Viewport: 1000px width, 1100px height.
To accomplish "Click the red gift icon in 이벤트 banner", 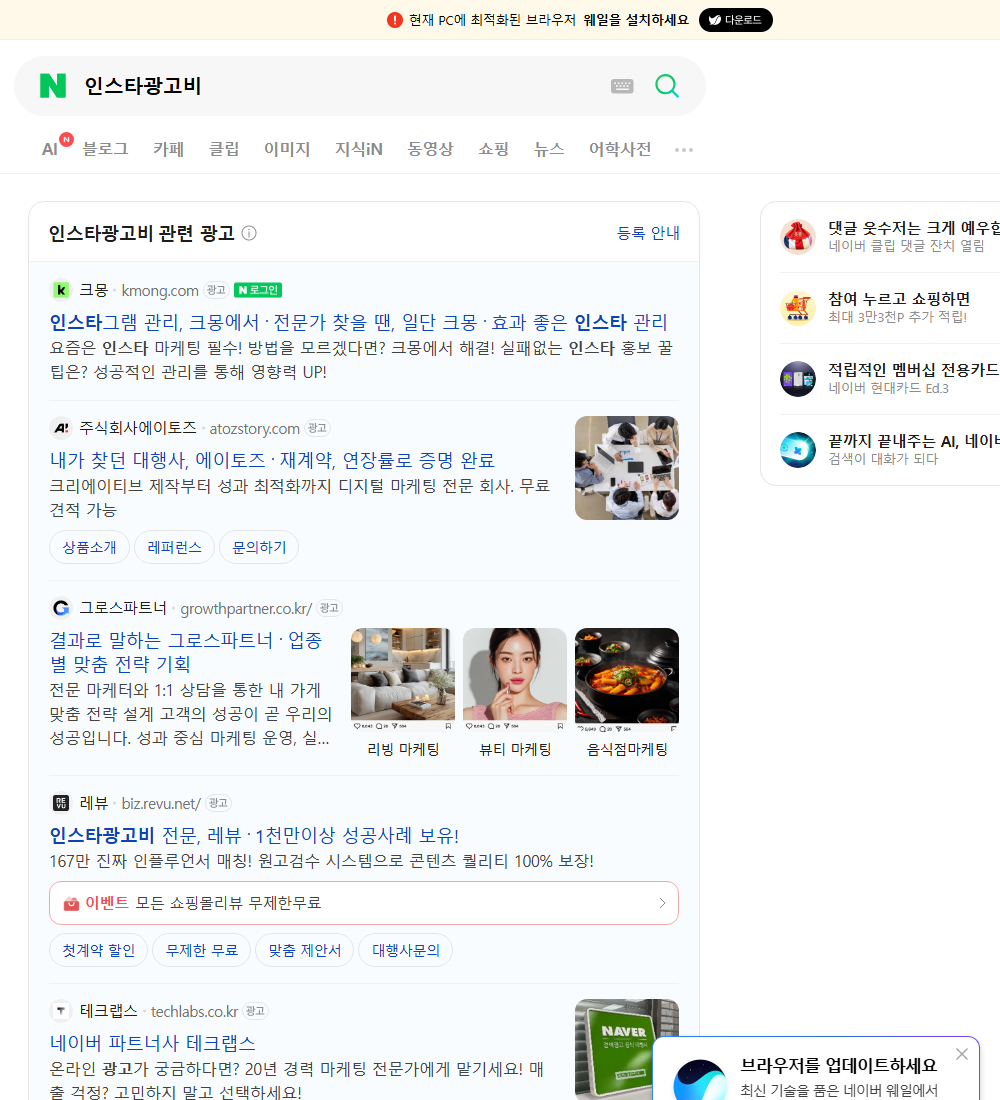I will pyautogui.click(x=71, y=903).
